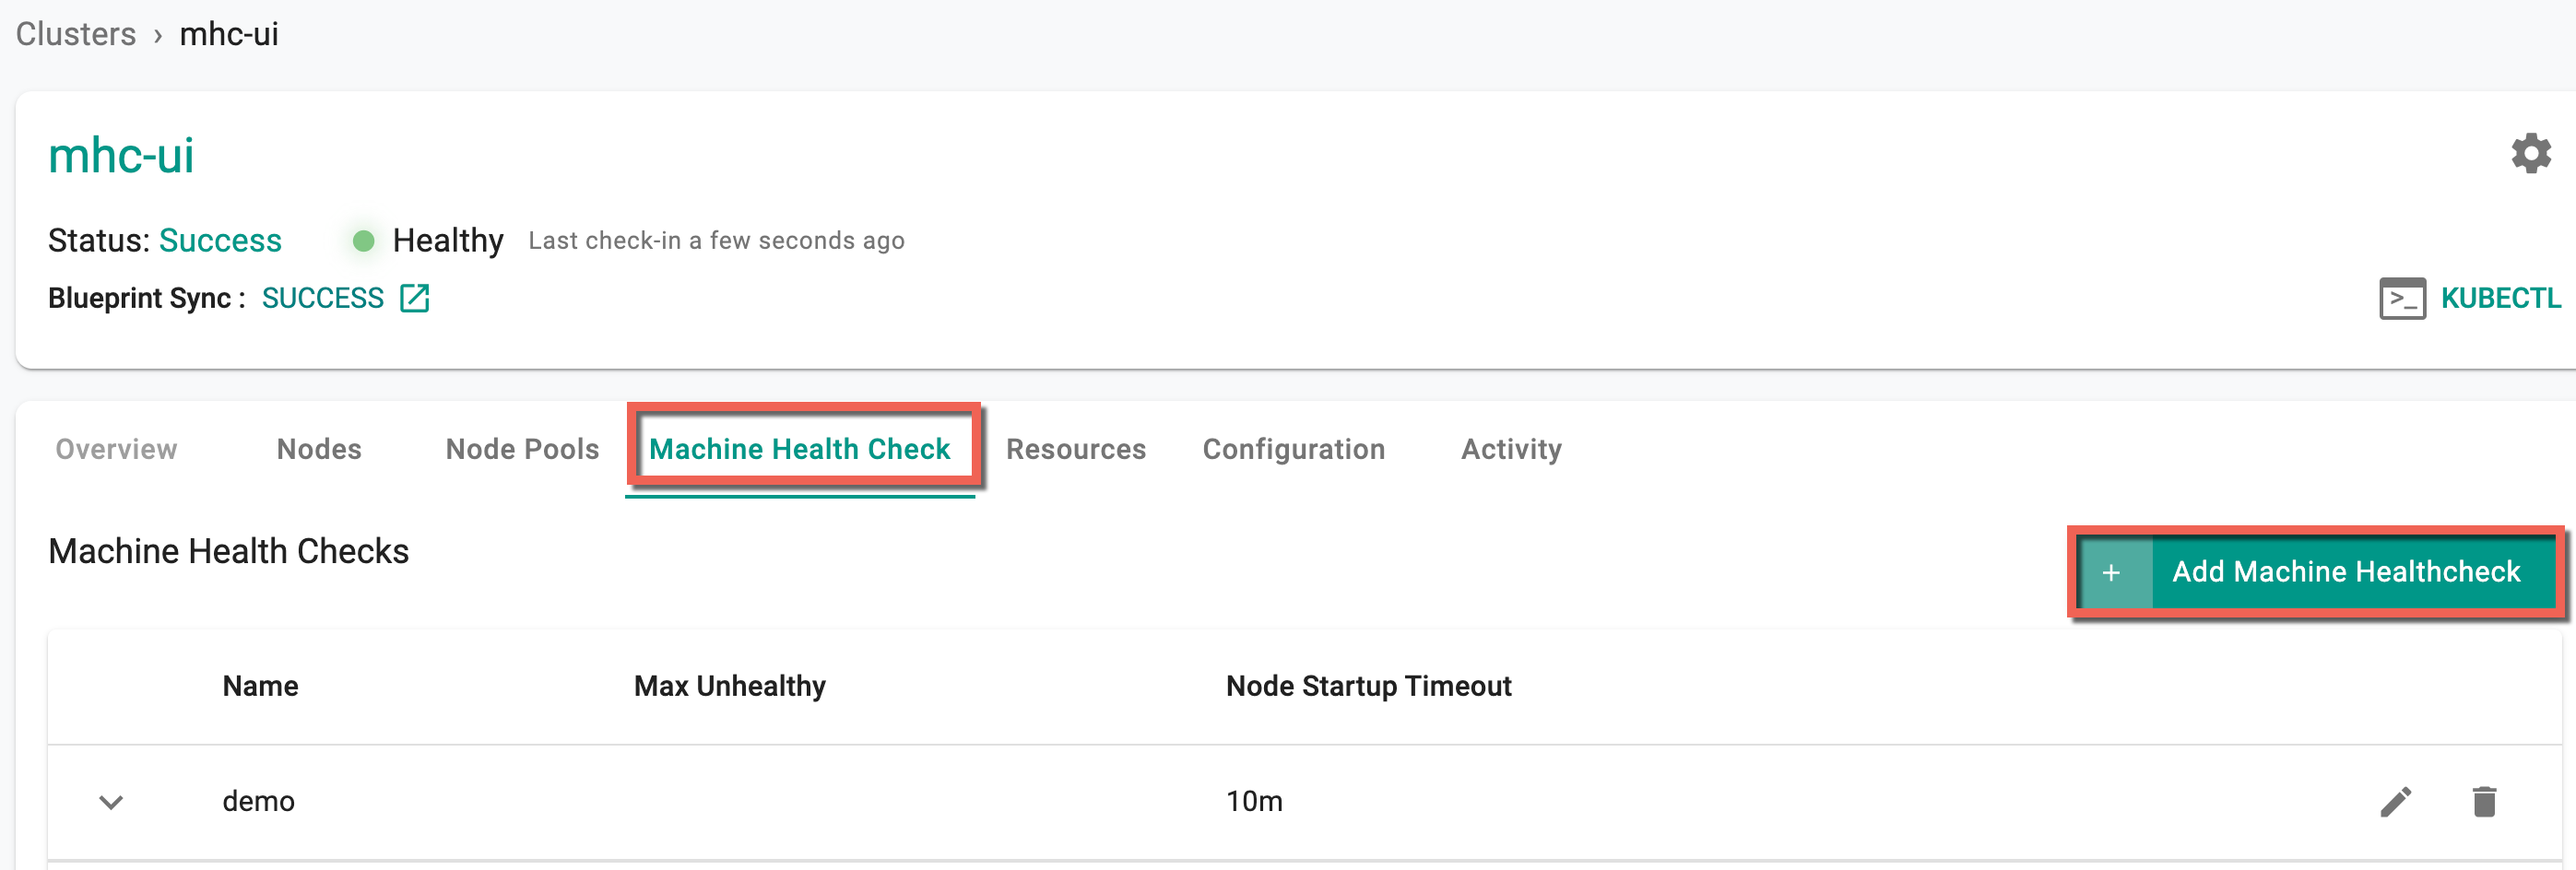Open the Node Pools tab
The width and height of the screenshot is (2576, 870).
[522, 449]
